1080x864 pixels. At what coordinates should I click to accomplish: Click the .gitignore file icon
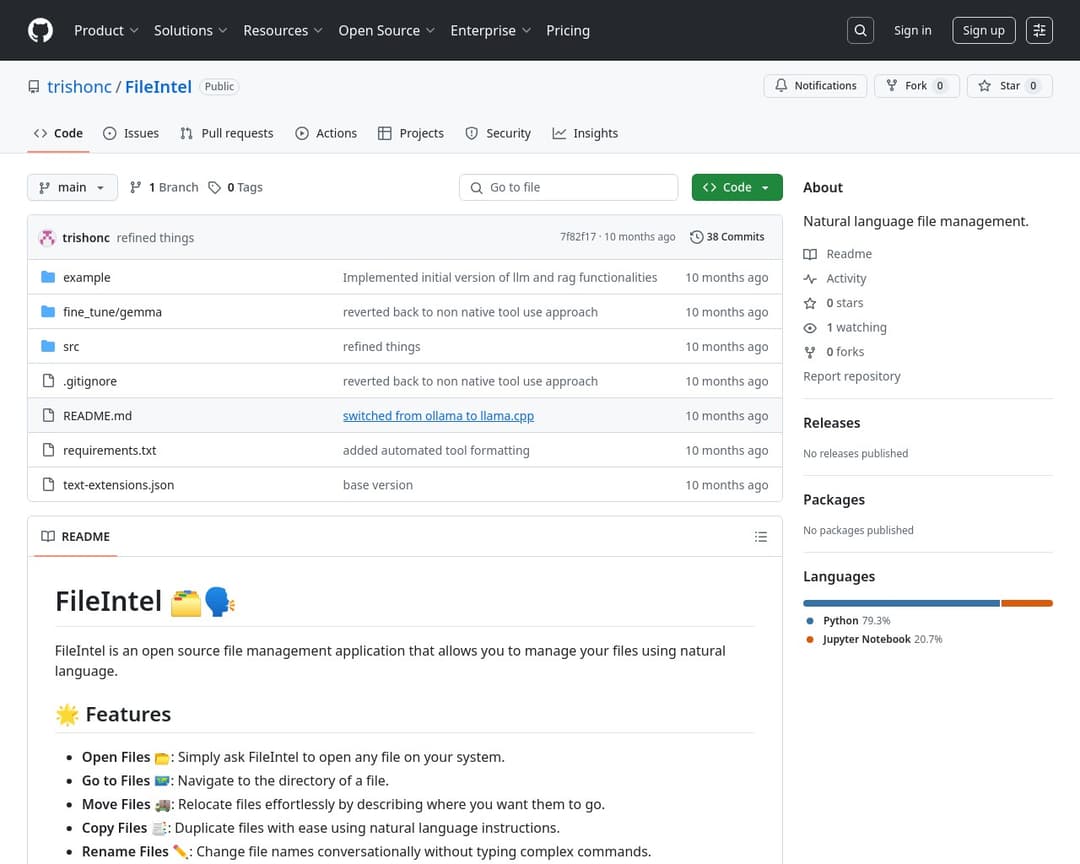point(48,380)
